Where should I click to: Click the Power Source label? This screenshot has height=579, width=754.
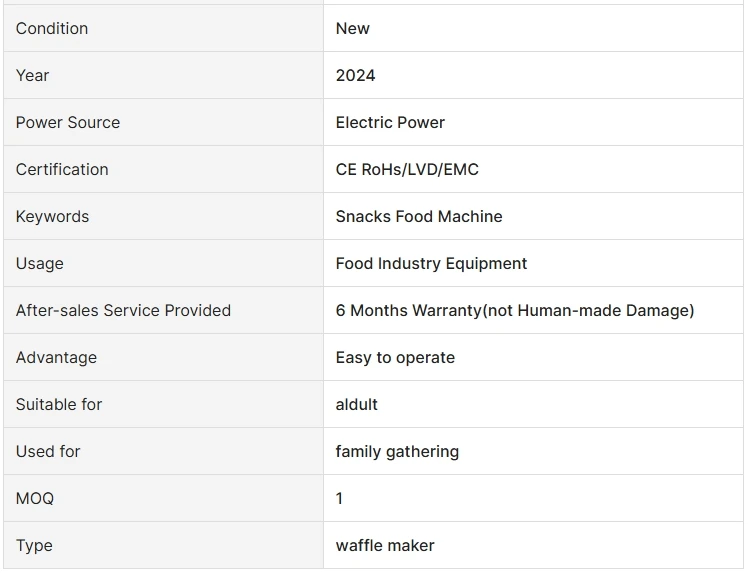pos(68,122)
